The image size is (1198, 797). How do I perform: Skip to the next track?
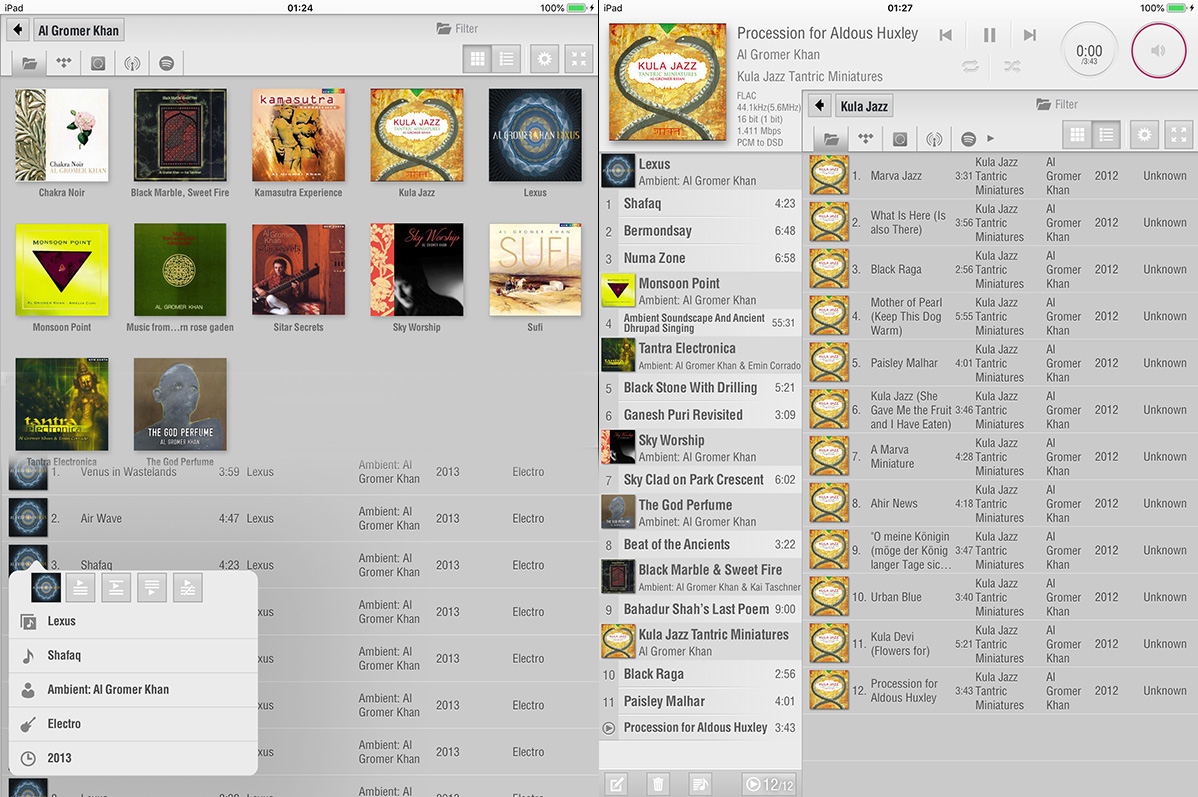(x=1029, y=36)
